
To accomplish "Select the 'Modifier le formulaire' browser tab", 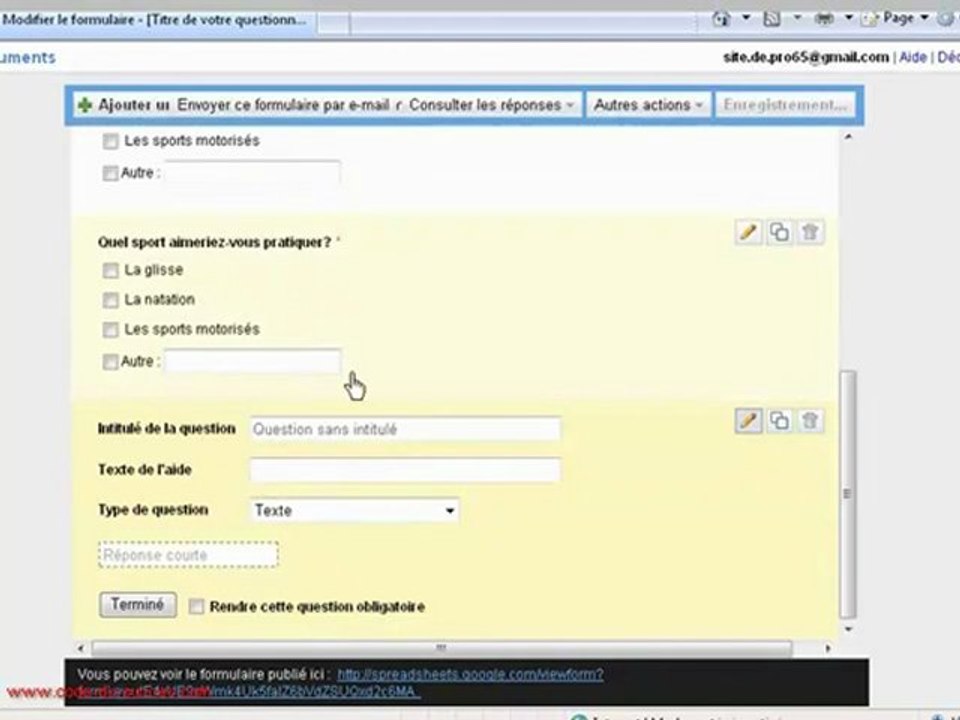I will pos(156,20).
